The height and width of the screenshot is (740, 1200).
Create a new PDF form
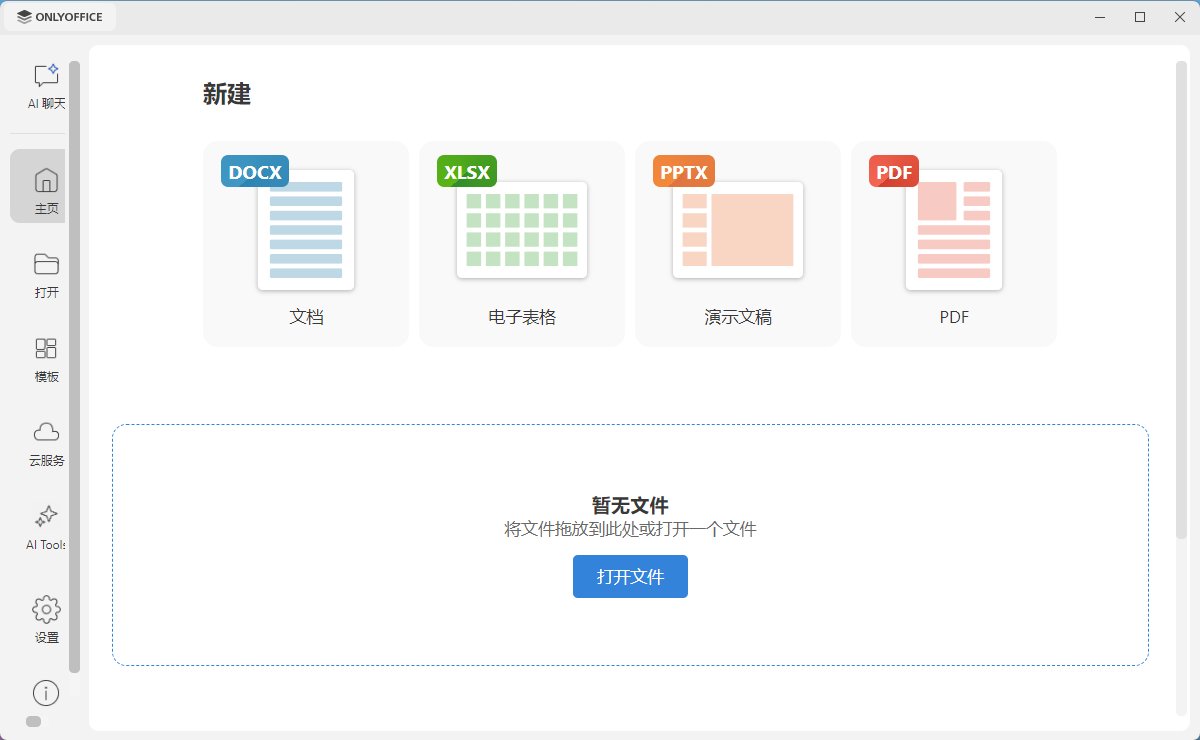coord(954,244)
